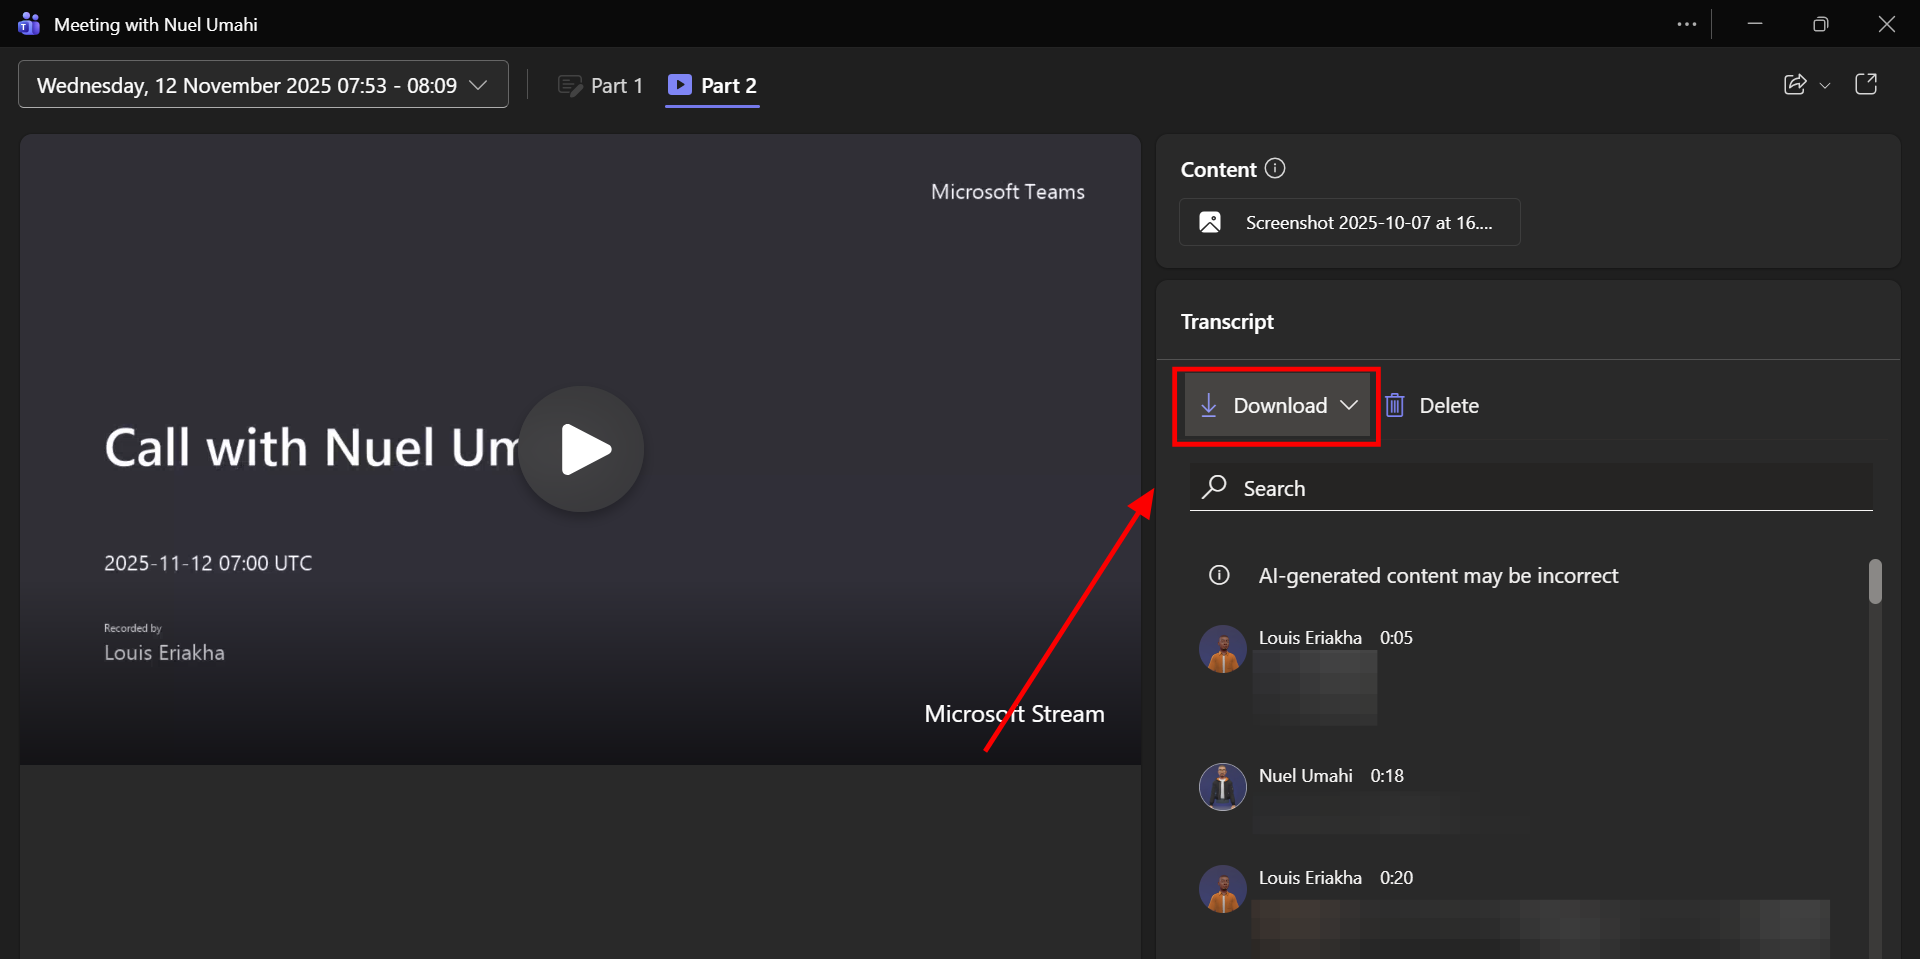Viewport: 1920px width, 959px height.
Task: Select the 0:05 transcript timestamp
Action: pos(1396,638)
